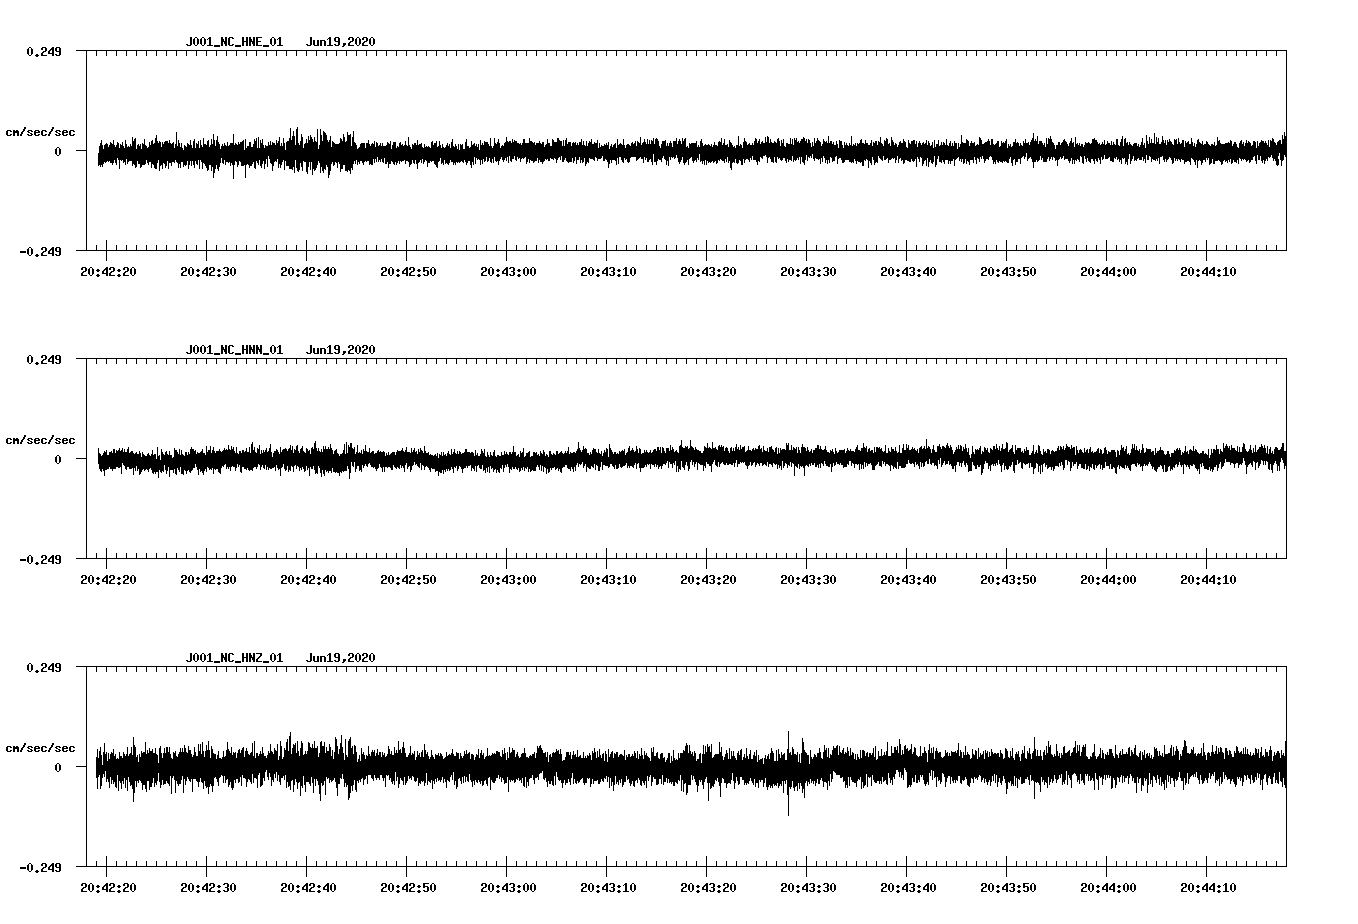This screenshot has height=924, width=1358.
Task: Select the Jun19,2020 date on HNZ plot
Action: 341,658
